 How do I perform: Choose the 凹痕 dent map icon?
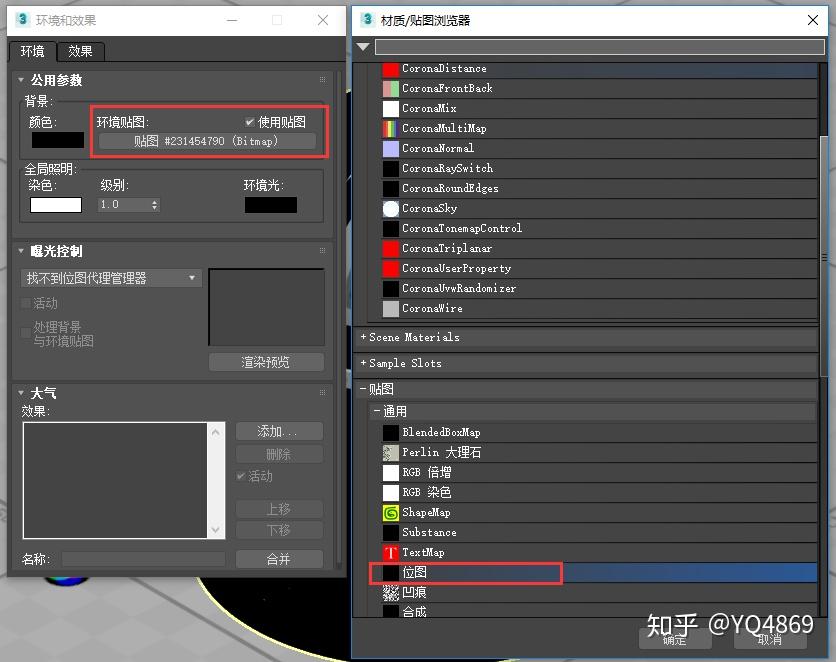[391, 593]
